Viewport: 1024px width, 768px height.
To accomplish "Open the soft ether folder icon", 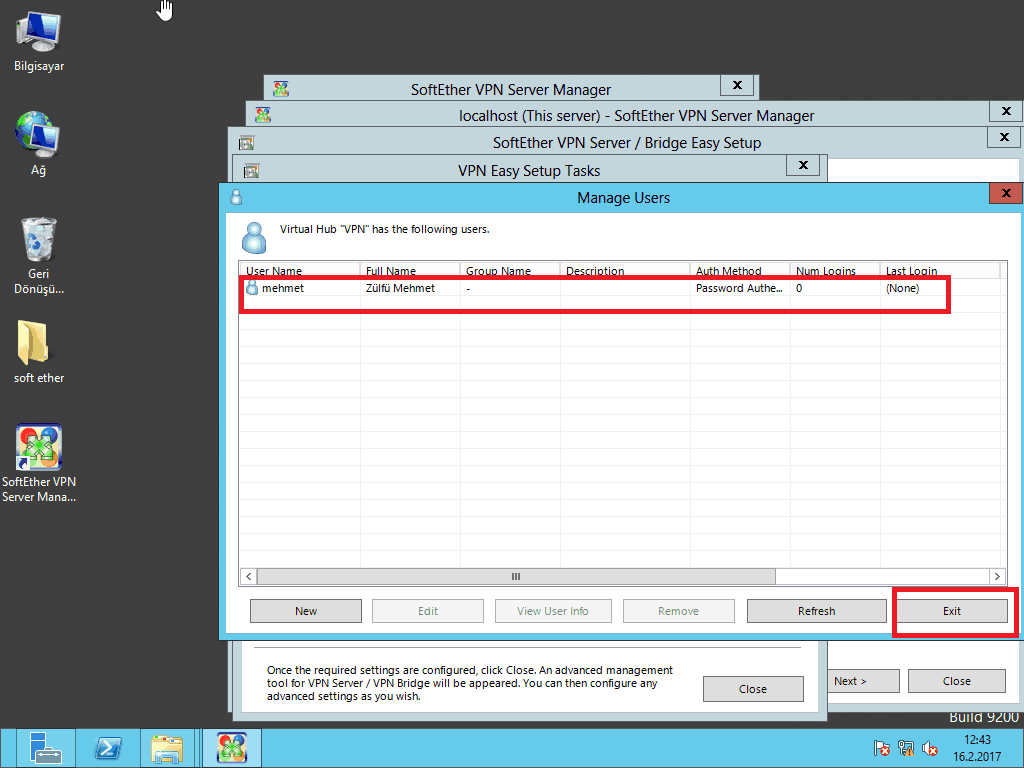I will tap(38, 344).
